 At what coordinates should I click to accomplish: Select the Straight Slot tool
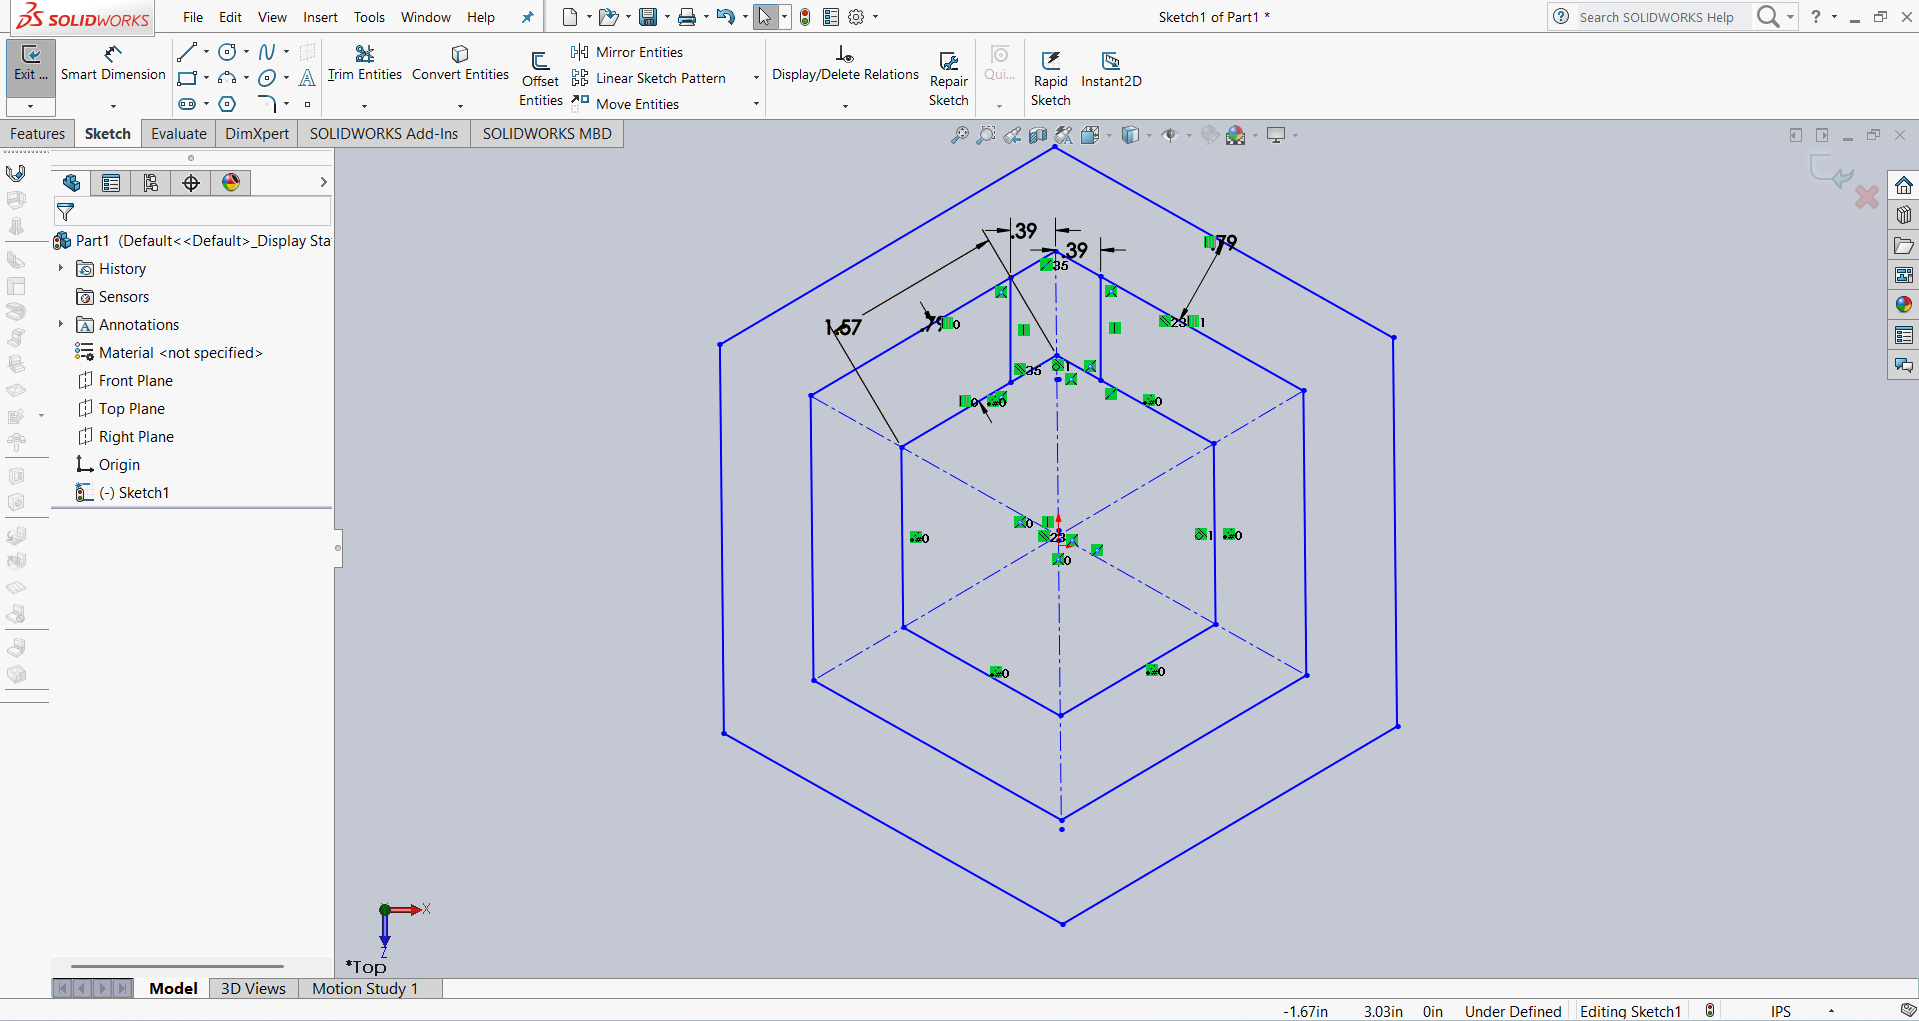(x=187, y=104)
